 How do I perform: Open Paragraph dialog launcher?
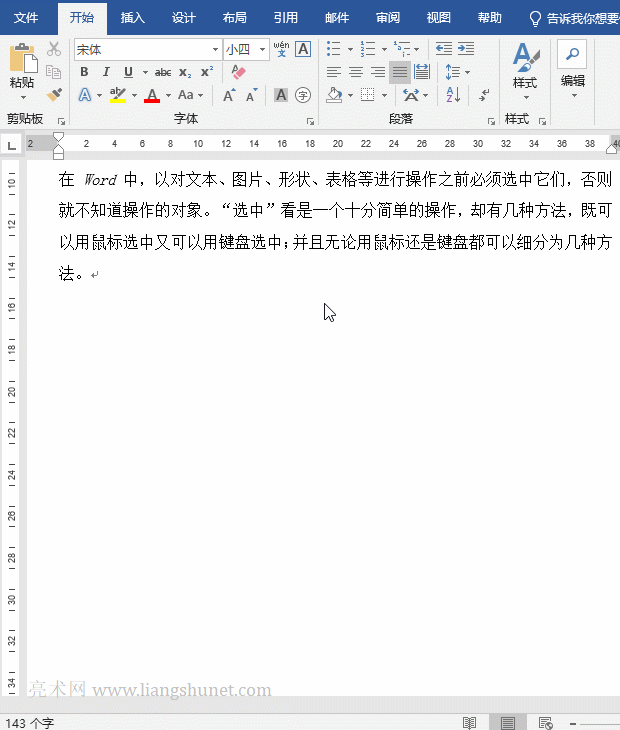coord(491,122)
